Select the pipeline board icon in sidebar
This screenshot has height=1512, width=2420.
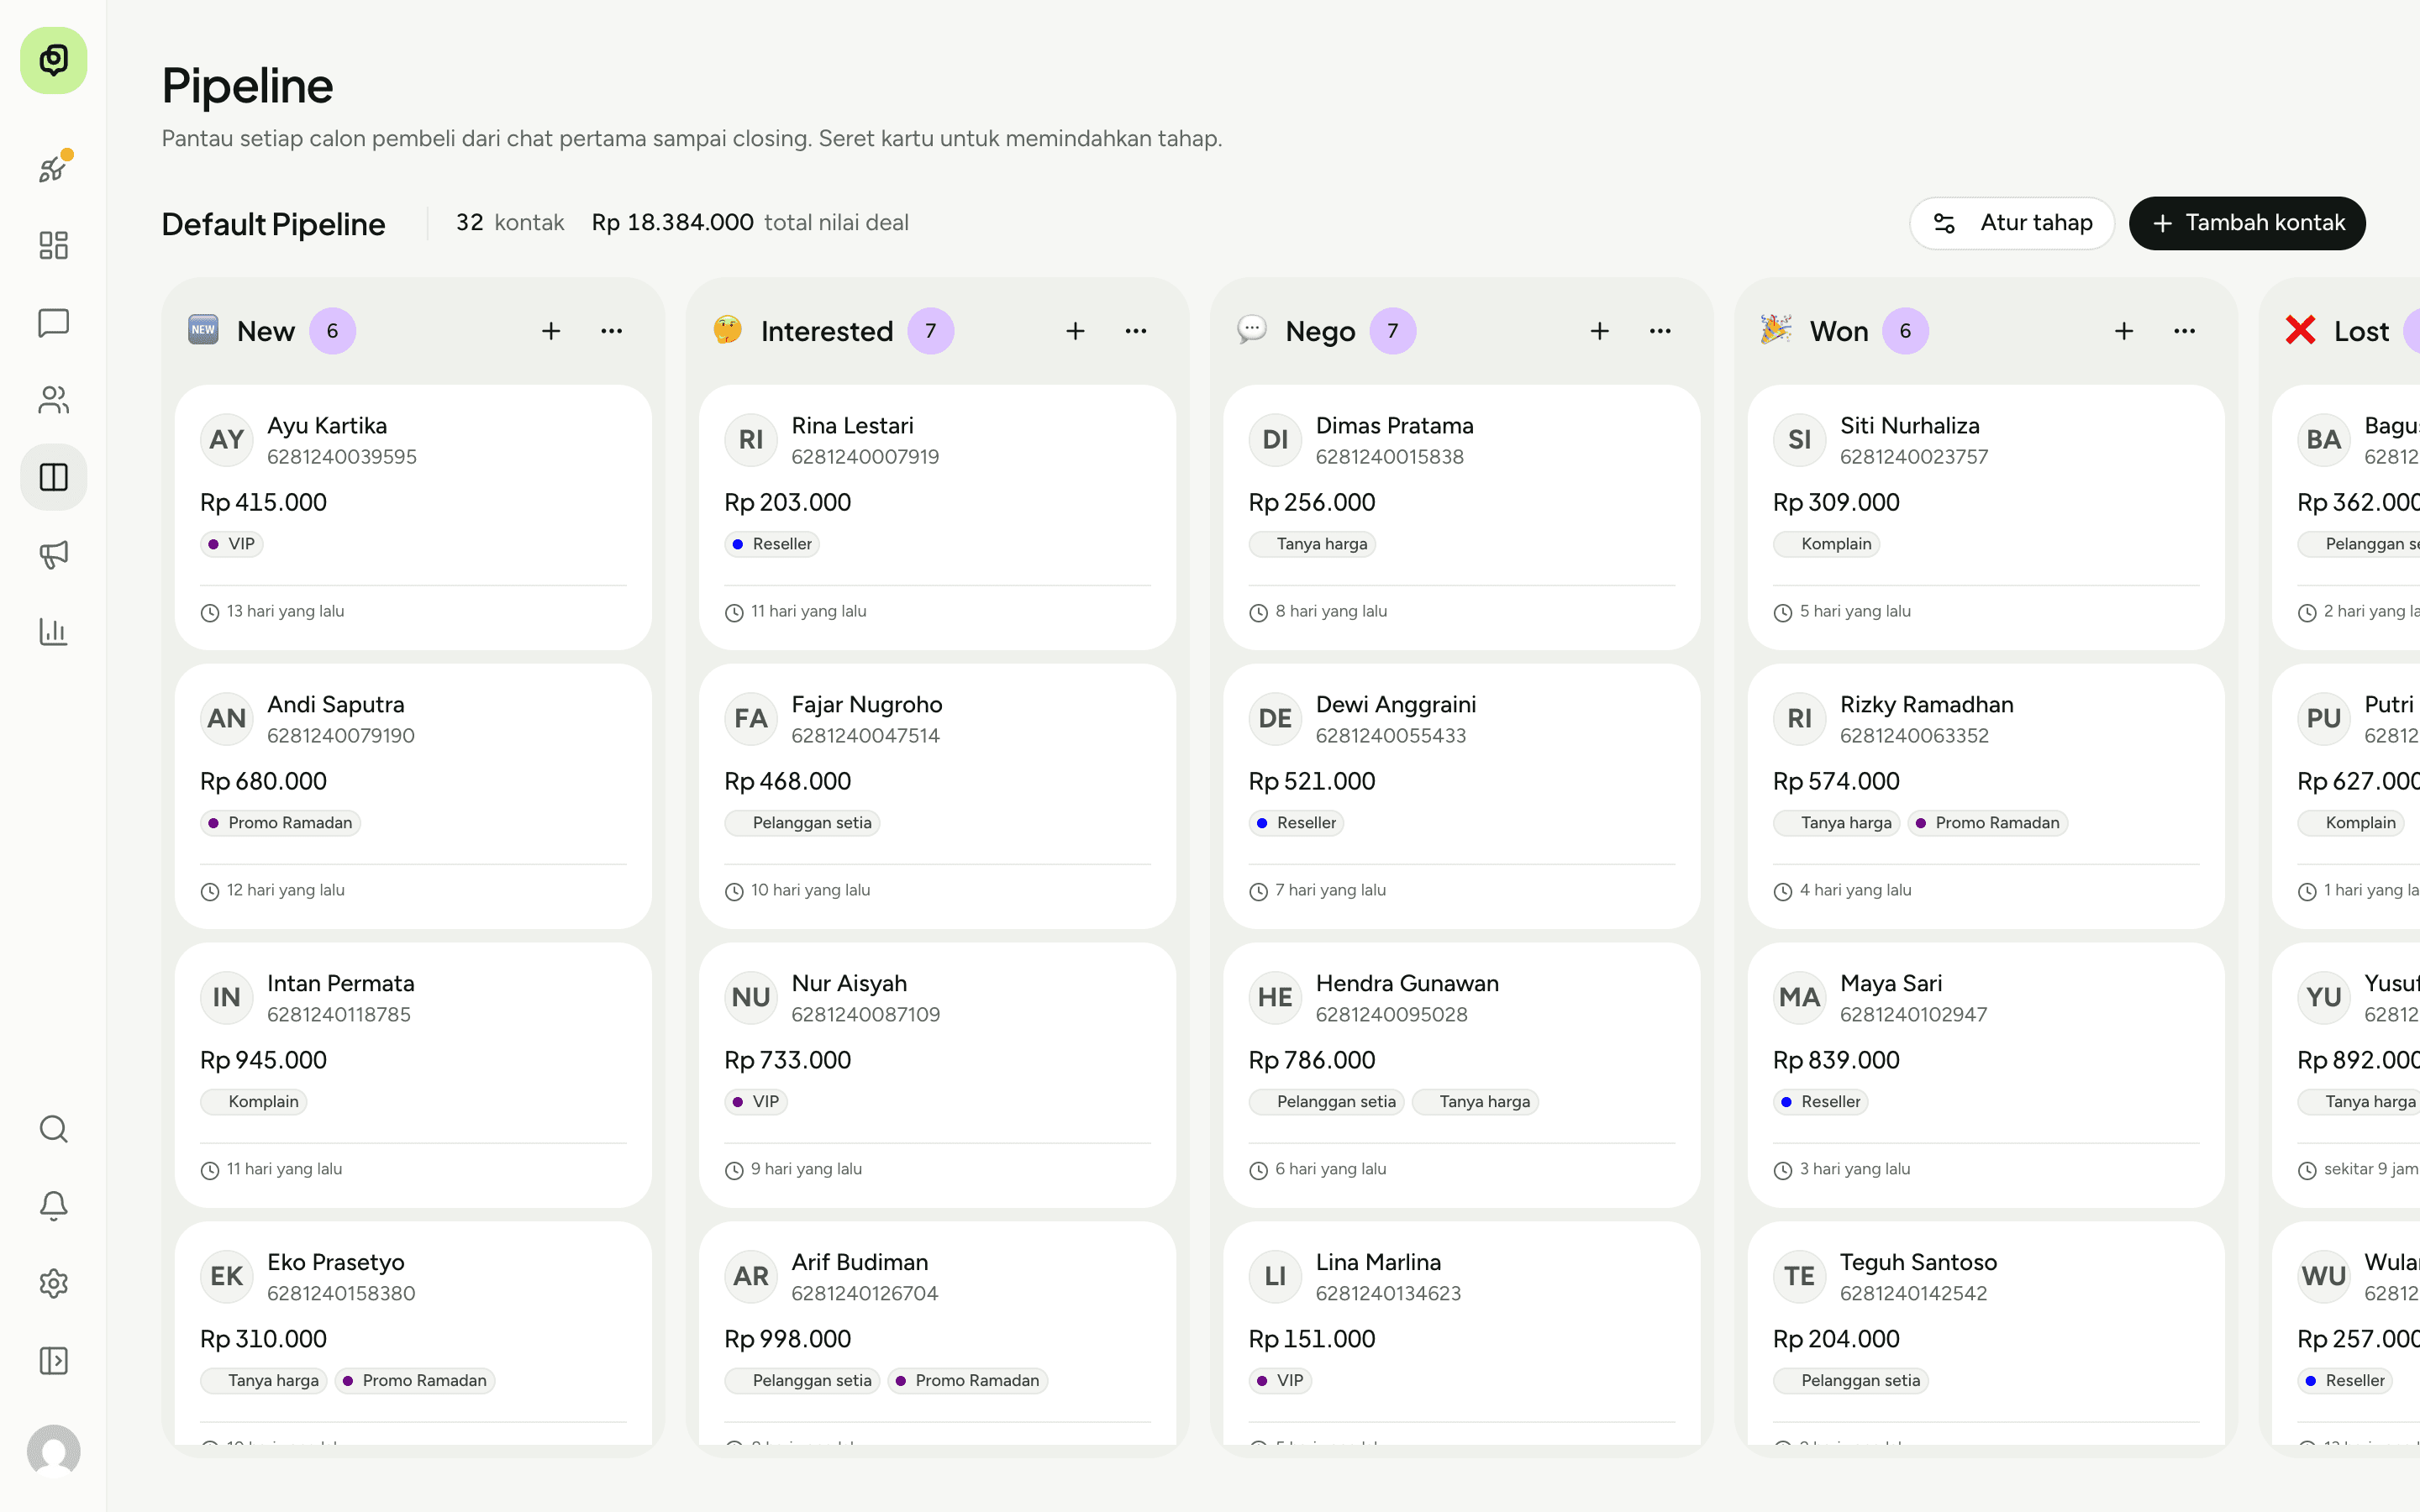point(54,477)
